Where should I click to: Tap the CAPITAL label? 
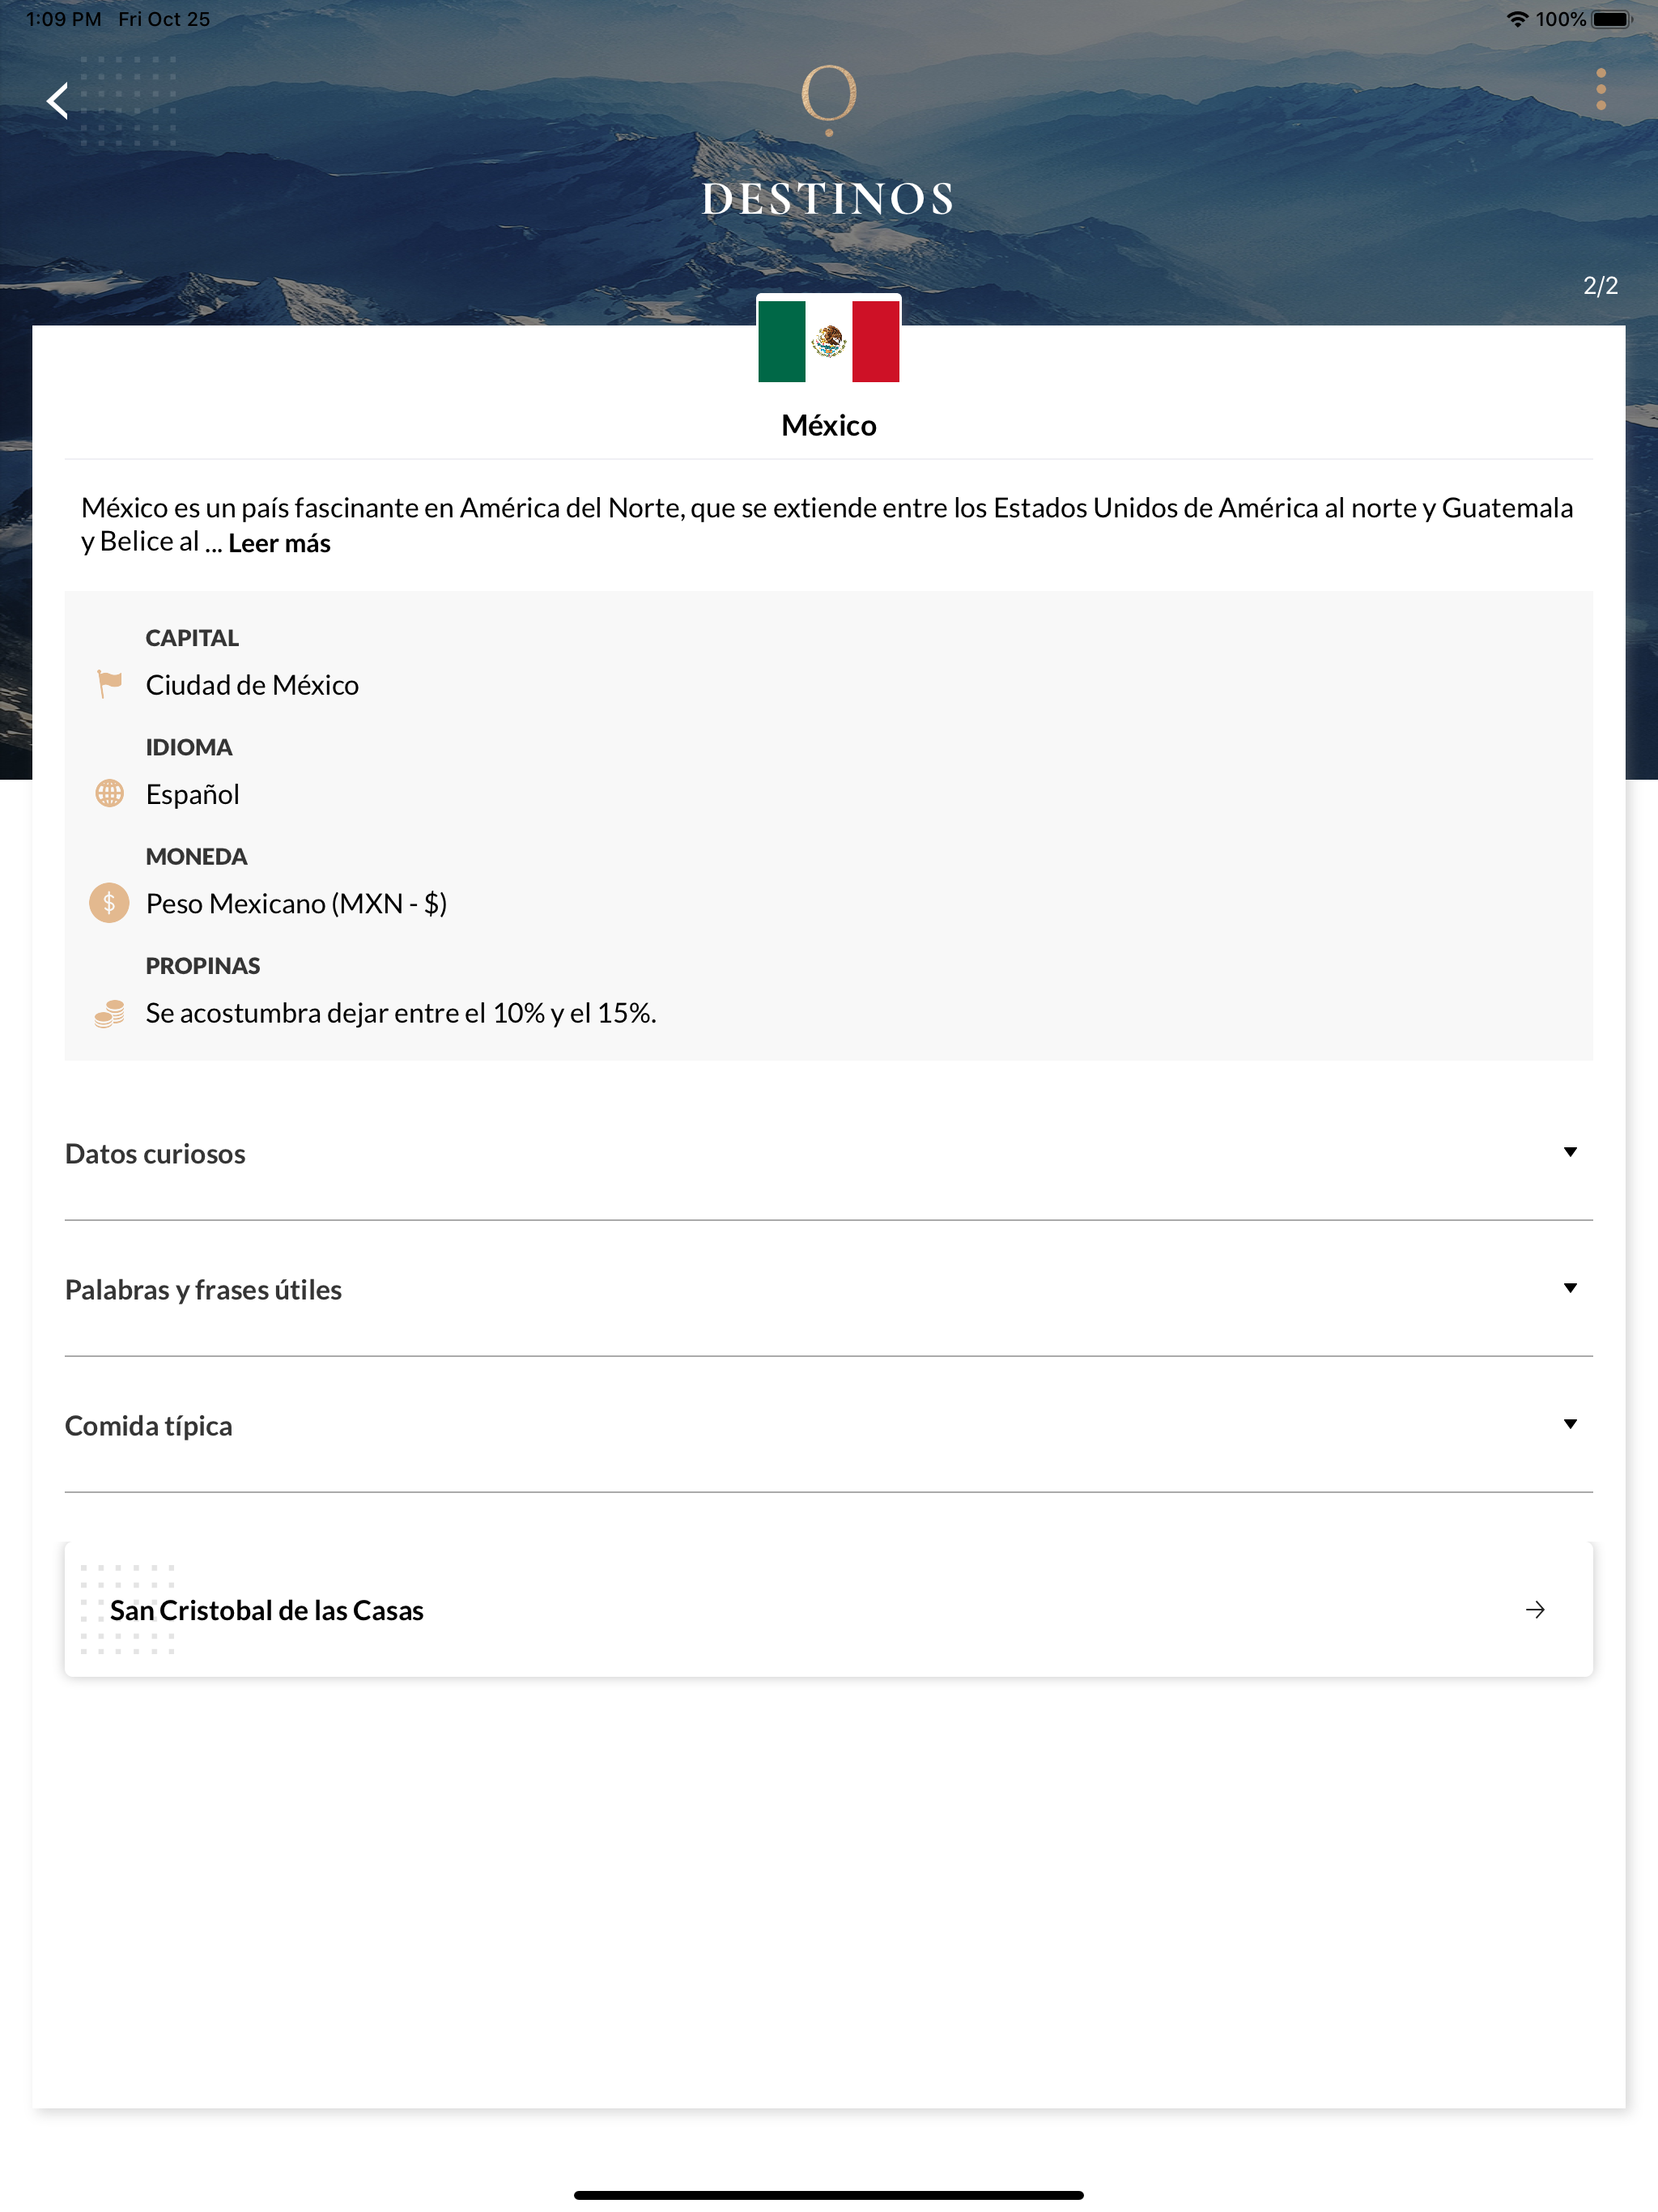click(192, 638)
